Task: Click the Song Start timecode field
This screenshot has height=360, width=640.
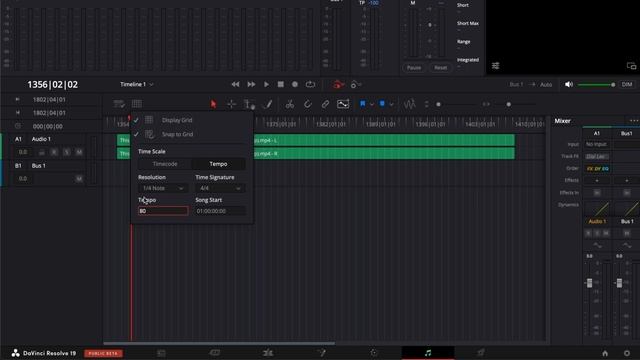Action: pos(220,211)
